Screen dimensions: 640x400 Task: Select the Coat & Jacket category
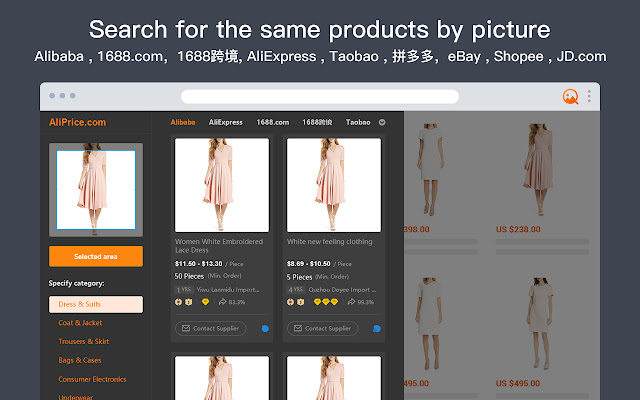[x=80, y=323]
